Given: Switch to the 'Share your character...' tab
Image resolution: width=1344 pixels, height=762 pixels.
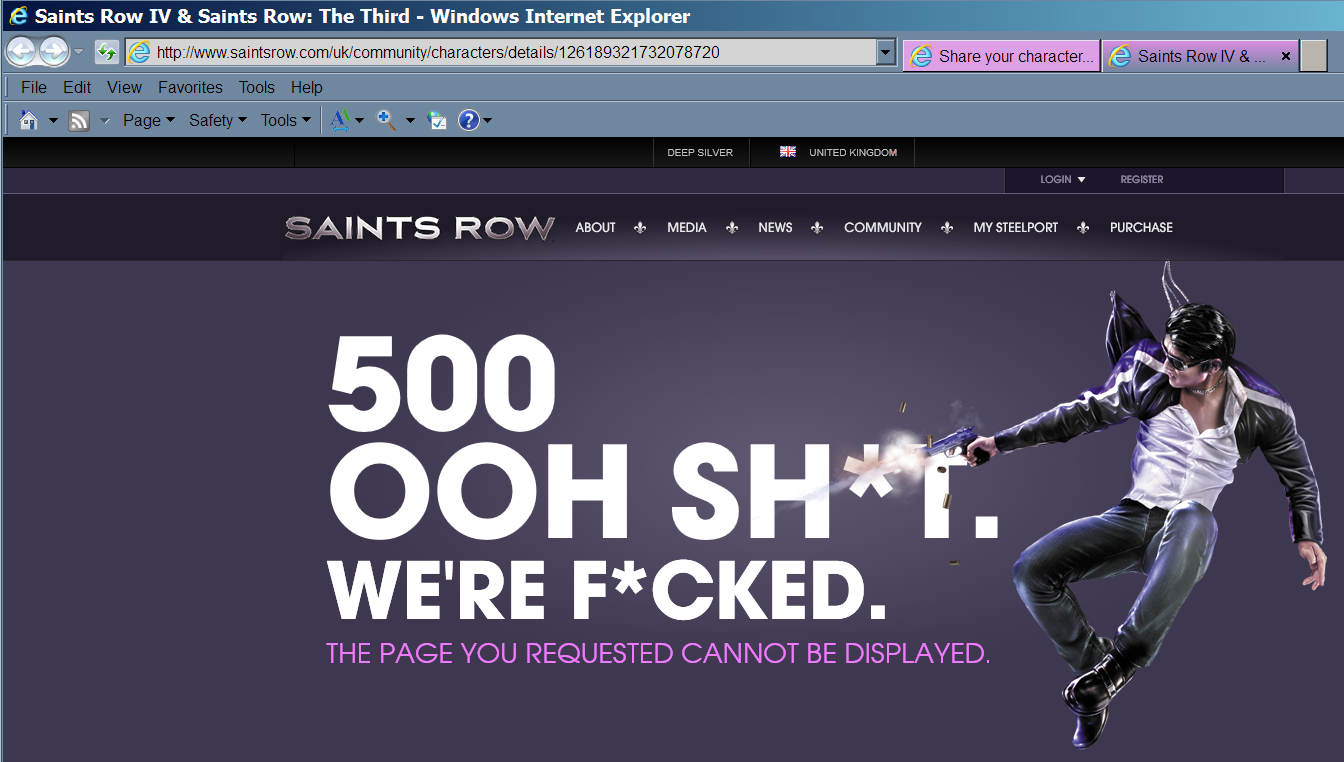Looking at the screenshot, I should point(1001,56).
